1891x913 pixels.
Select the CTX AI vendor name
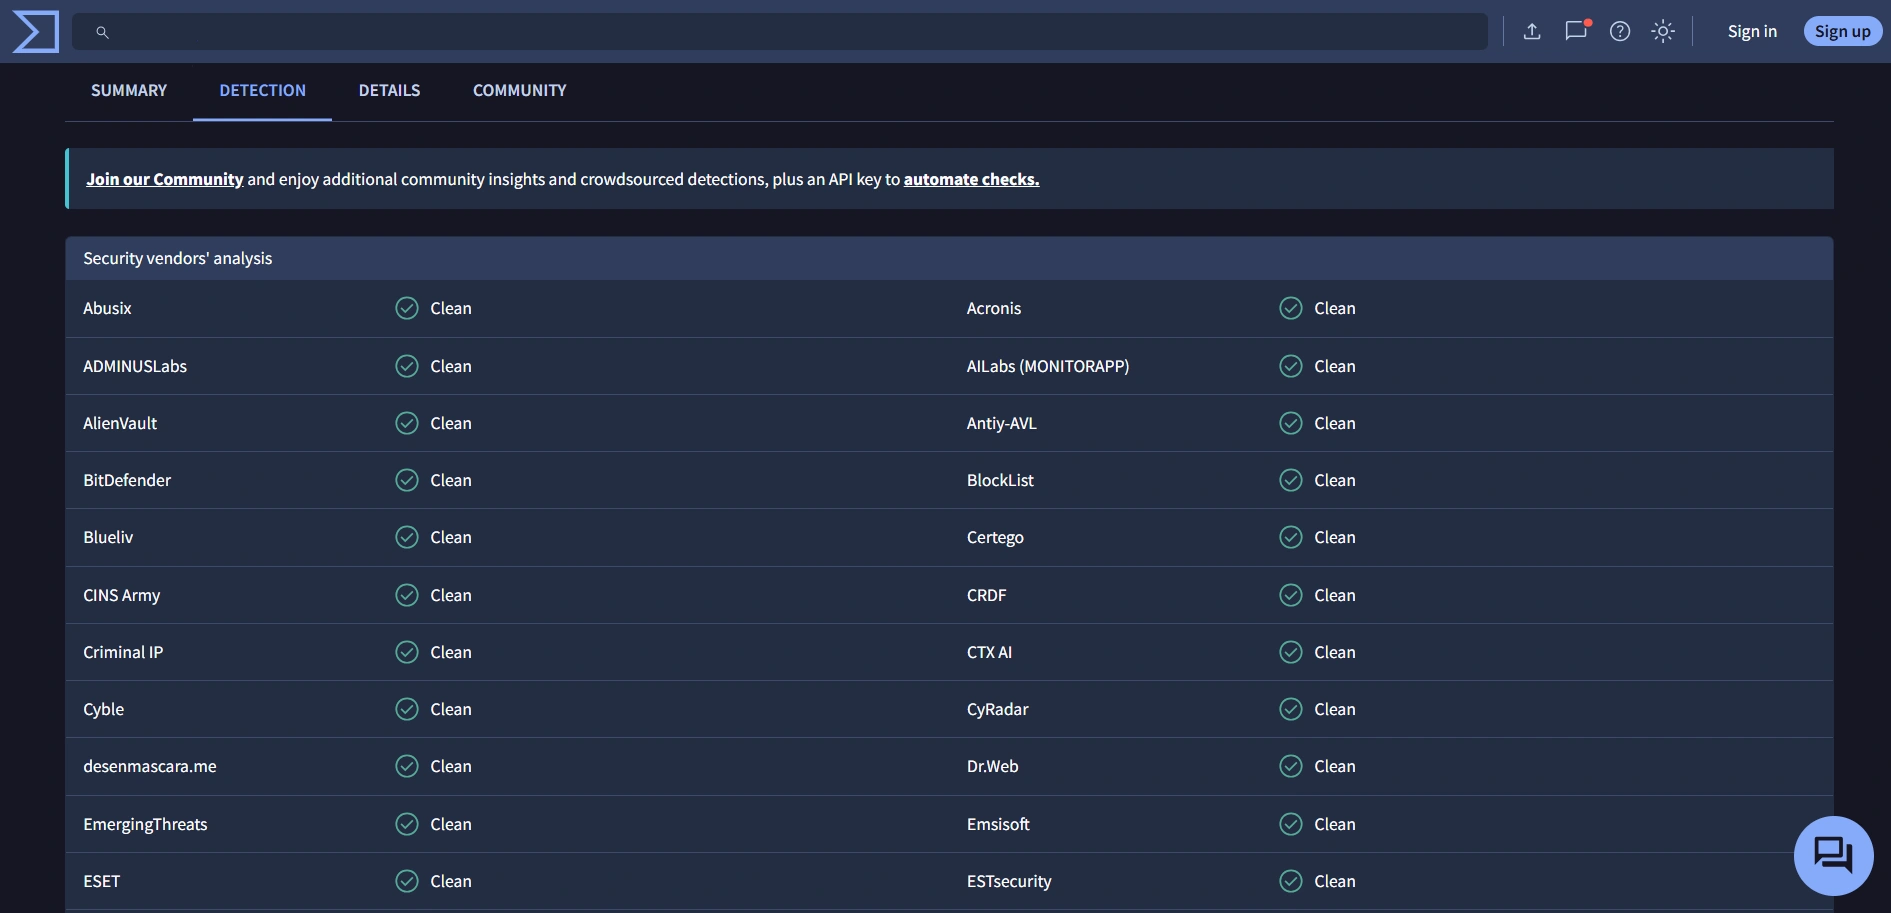coord(990,652)
